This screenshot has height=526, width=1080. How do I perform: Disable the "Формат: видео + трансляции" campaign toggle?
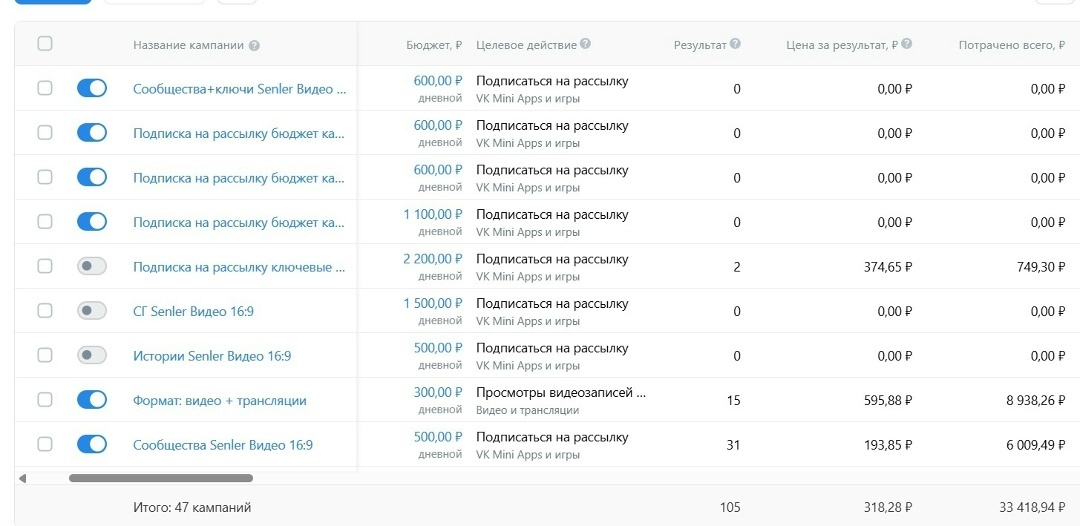[x=92, y=400]
